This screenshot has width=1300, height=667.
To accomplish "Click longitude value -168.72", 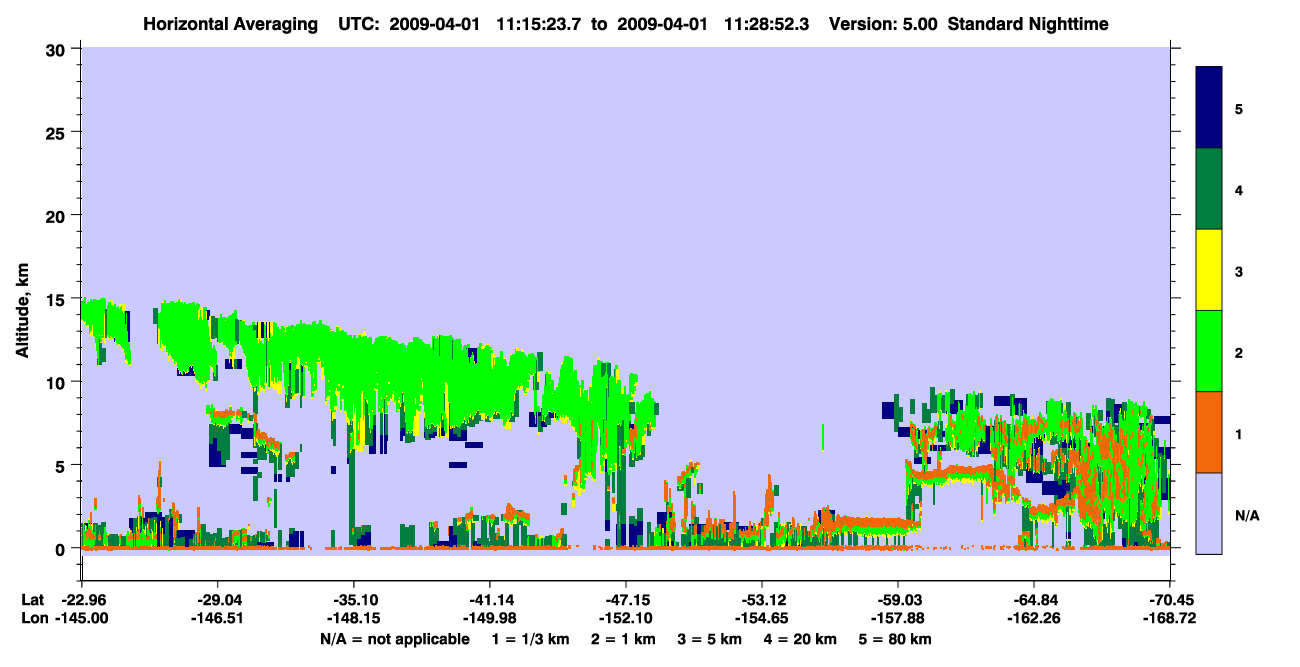I will point(1170,619).
